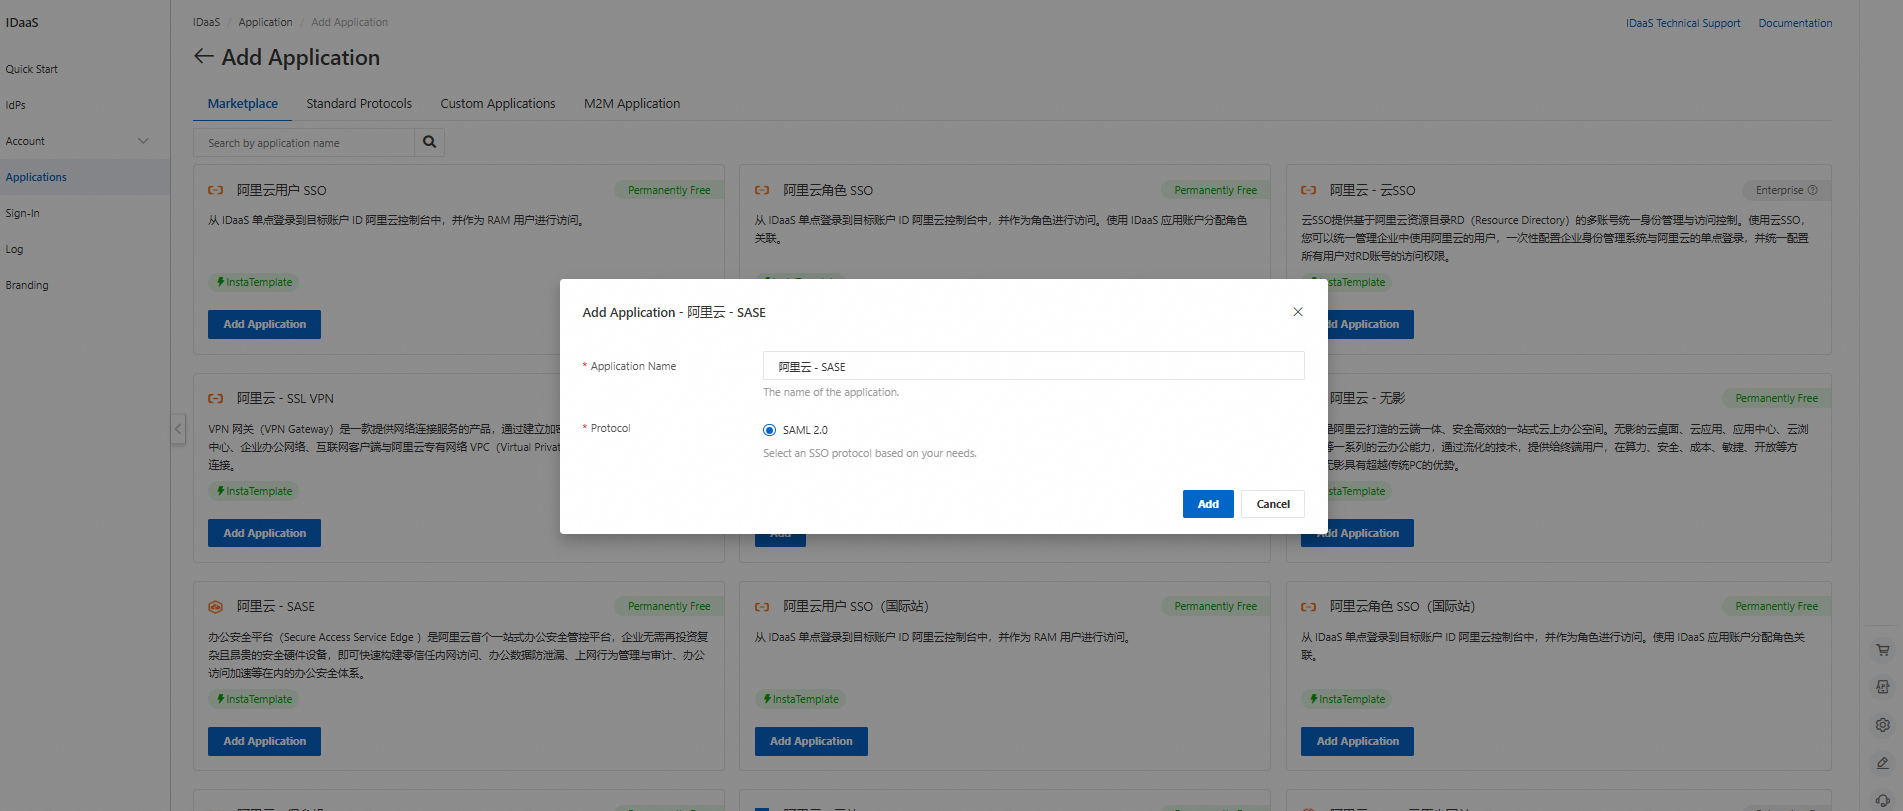Screen dimensions: 1903x811
Task: Select the SAML 2.0 protocol radio
Action: [x=769, y=430]
